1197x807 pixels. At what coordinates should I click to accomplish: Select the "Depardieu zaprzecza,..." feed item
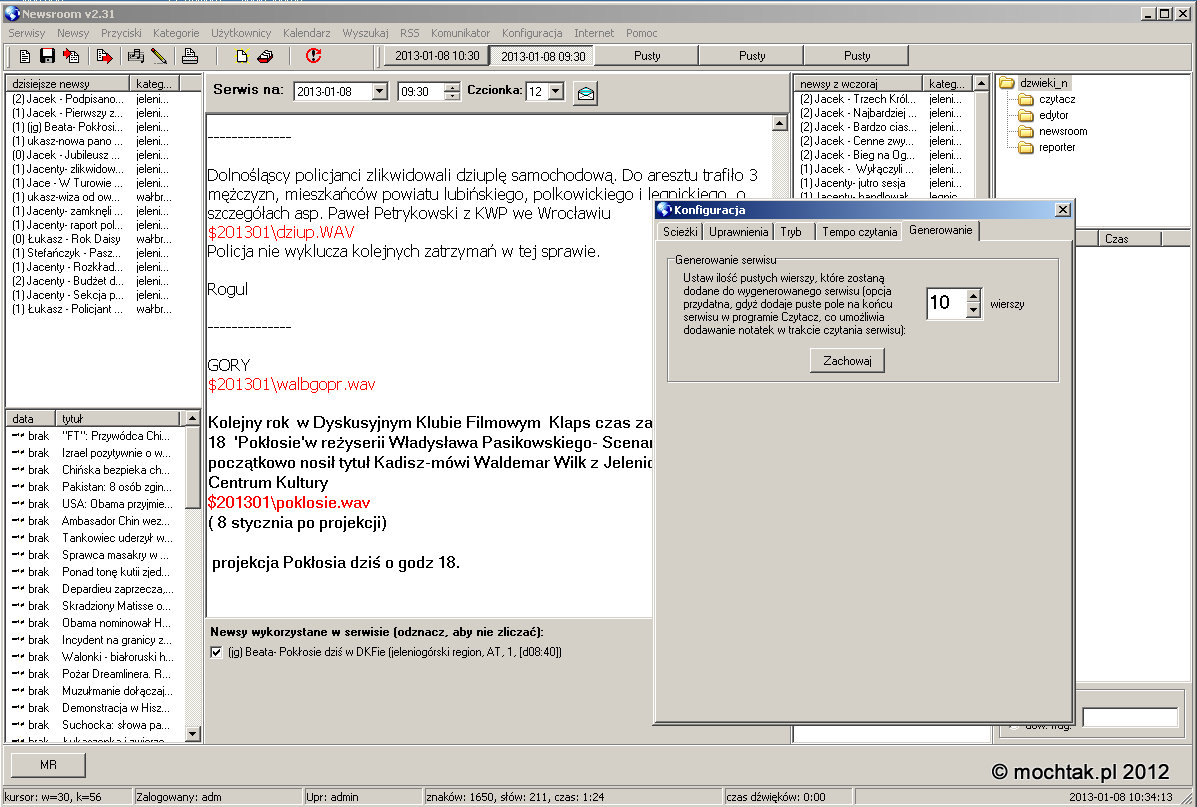point(118,589)
